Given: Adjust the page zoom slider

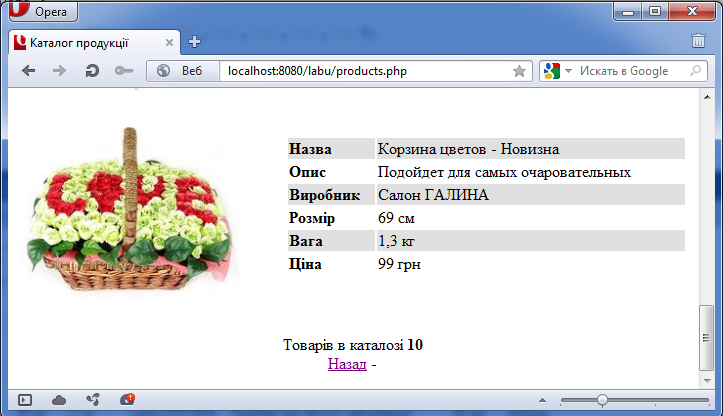Looking at the screenshot, I should click(602, 400).
